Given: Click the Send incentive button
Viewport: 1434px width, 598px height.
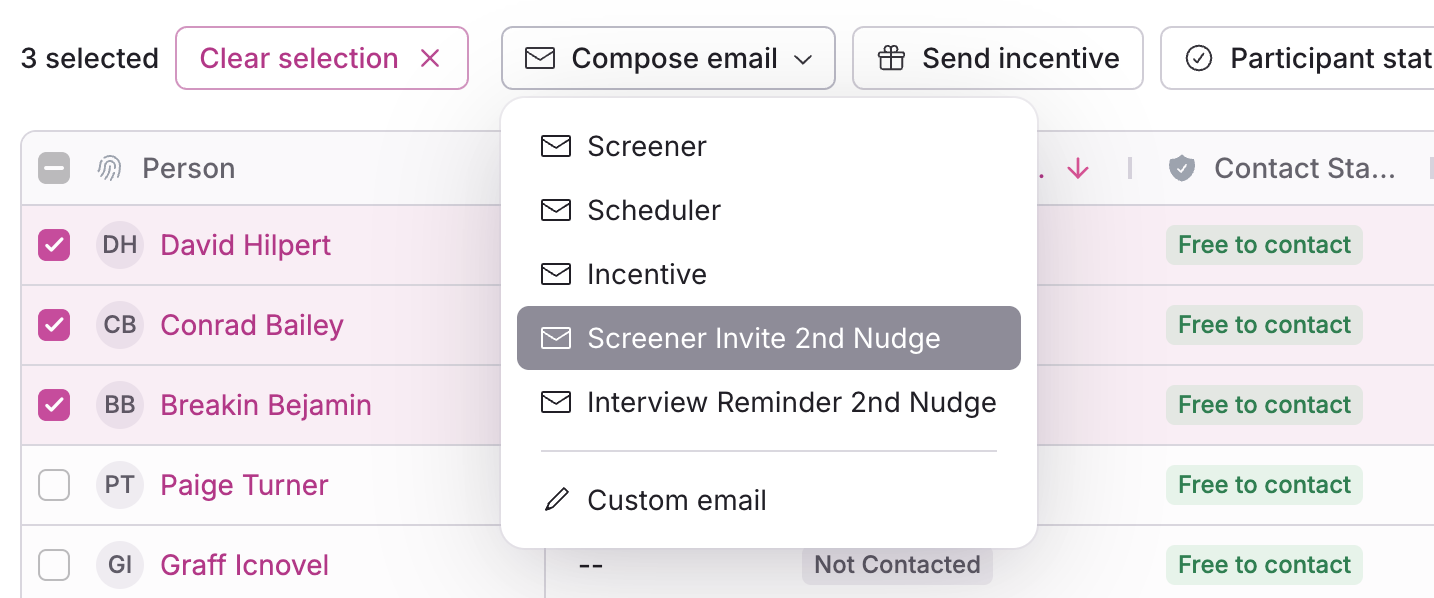Looking at the screenshot, I should (997, 59).
